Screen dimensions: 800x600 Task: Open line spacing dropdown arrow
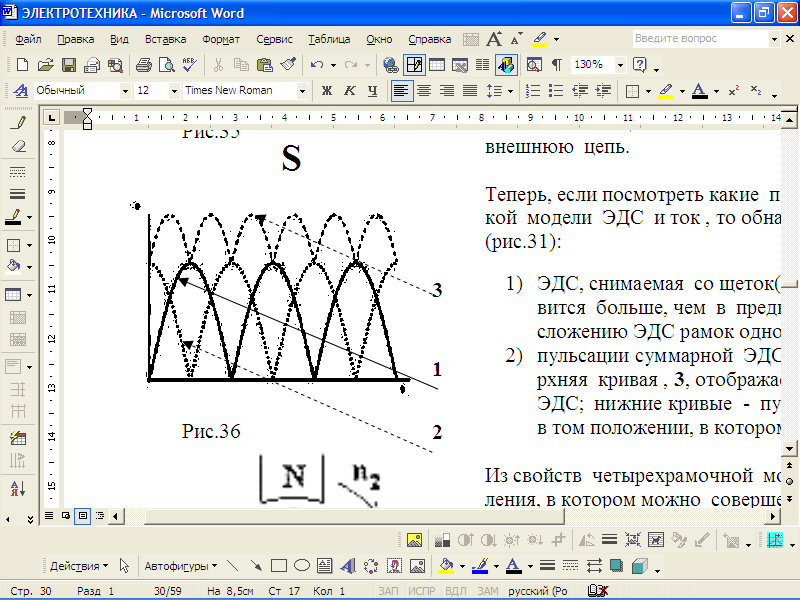tap(510, 91)
